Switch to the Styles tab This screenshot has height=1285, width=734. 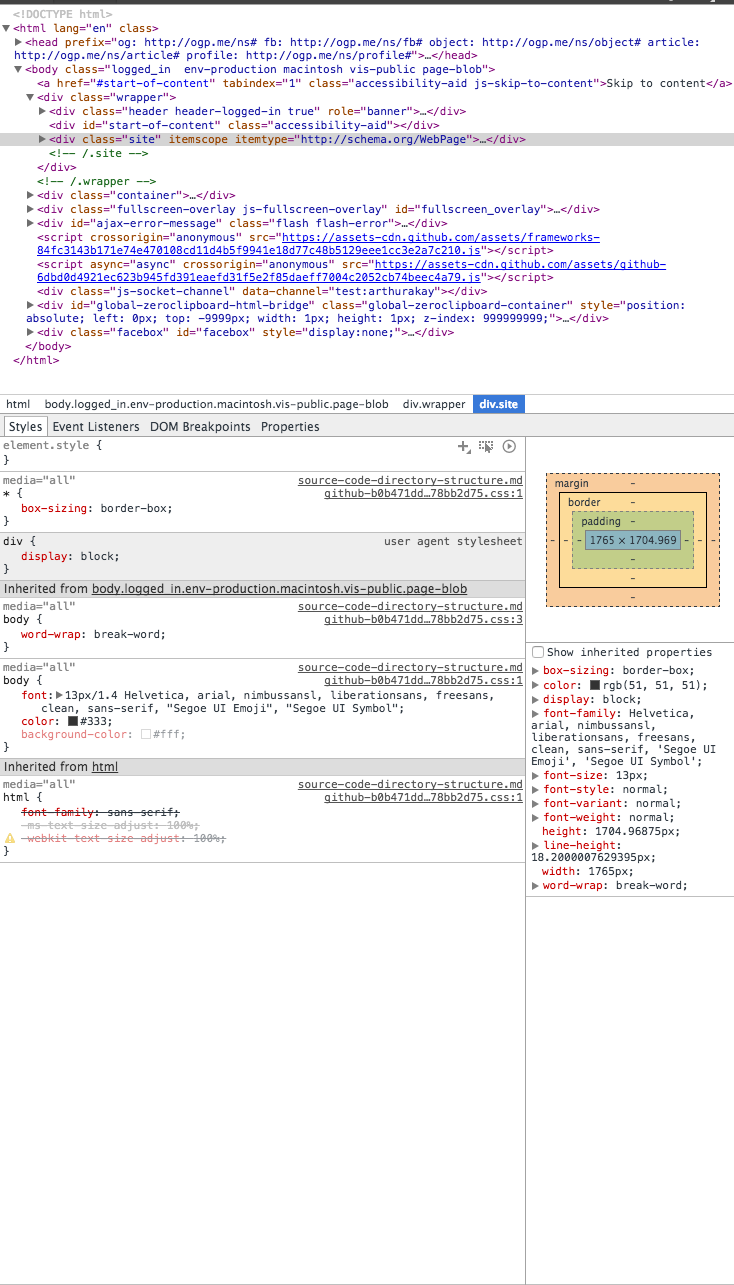(x=26, y=427)
